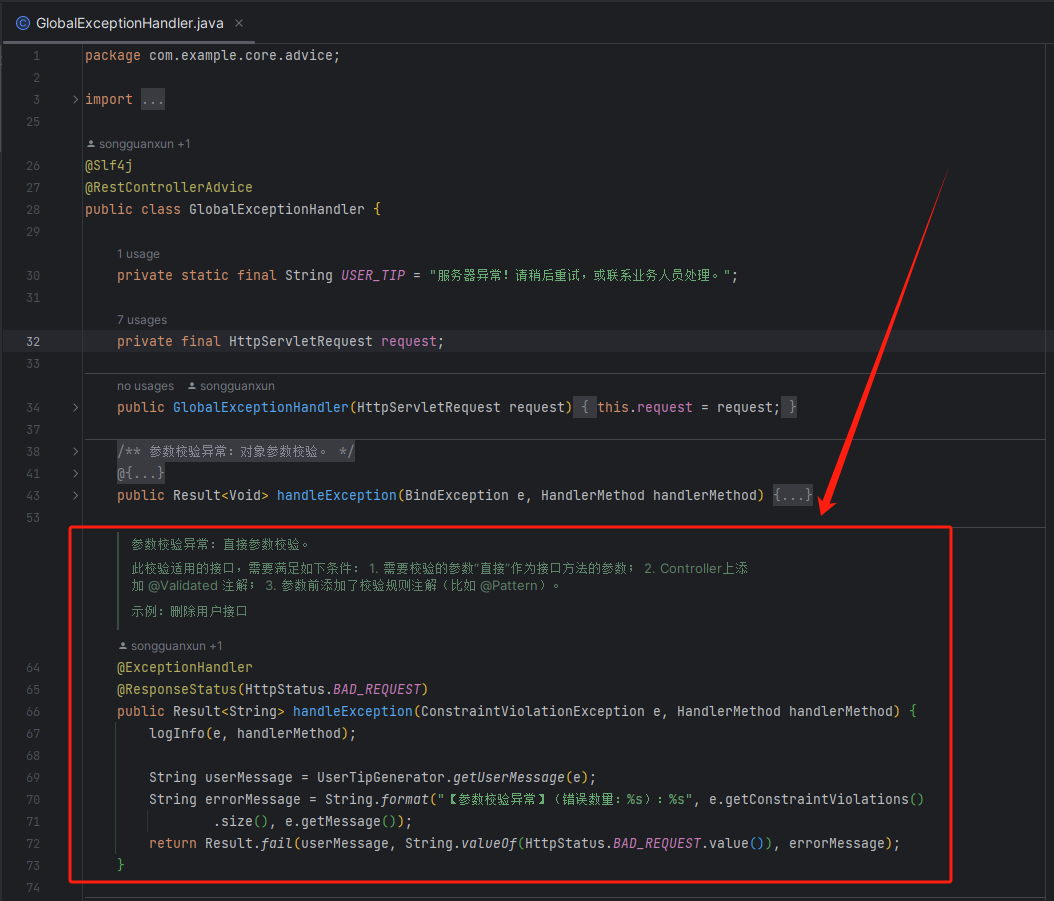Expand the fold arrow next to line 3 imports
Image resolution: width=1054 pixels, height=901 pixels.
pyautogui.click(x=76, y=99)
